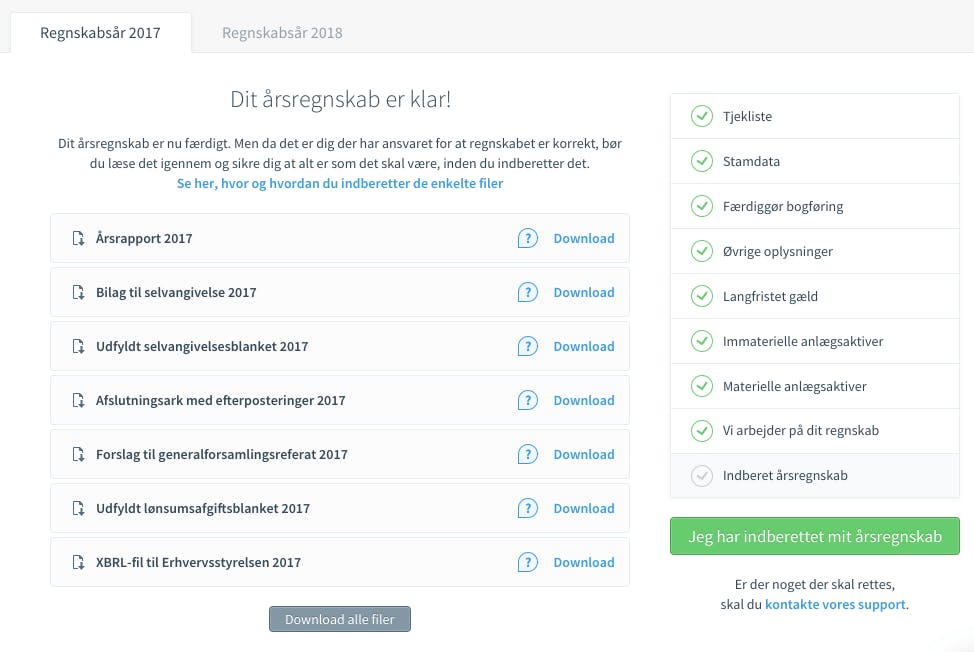974x652 pixels.
Task: Open help icon for Udfyldt lønsumsafgiftsblanket 2017
Action: point(527,509)
